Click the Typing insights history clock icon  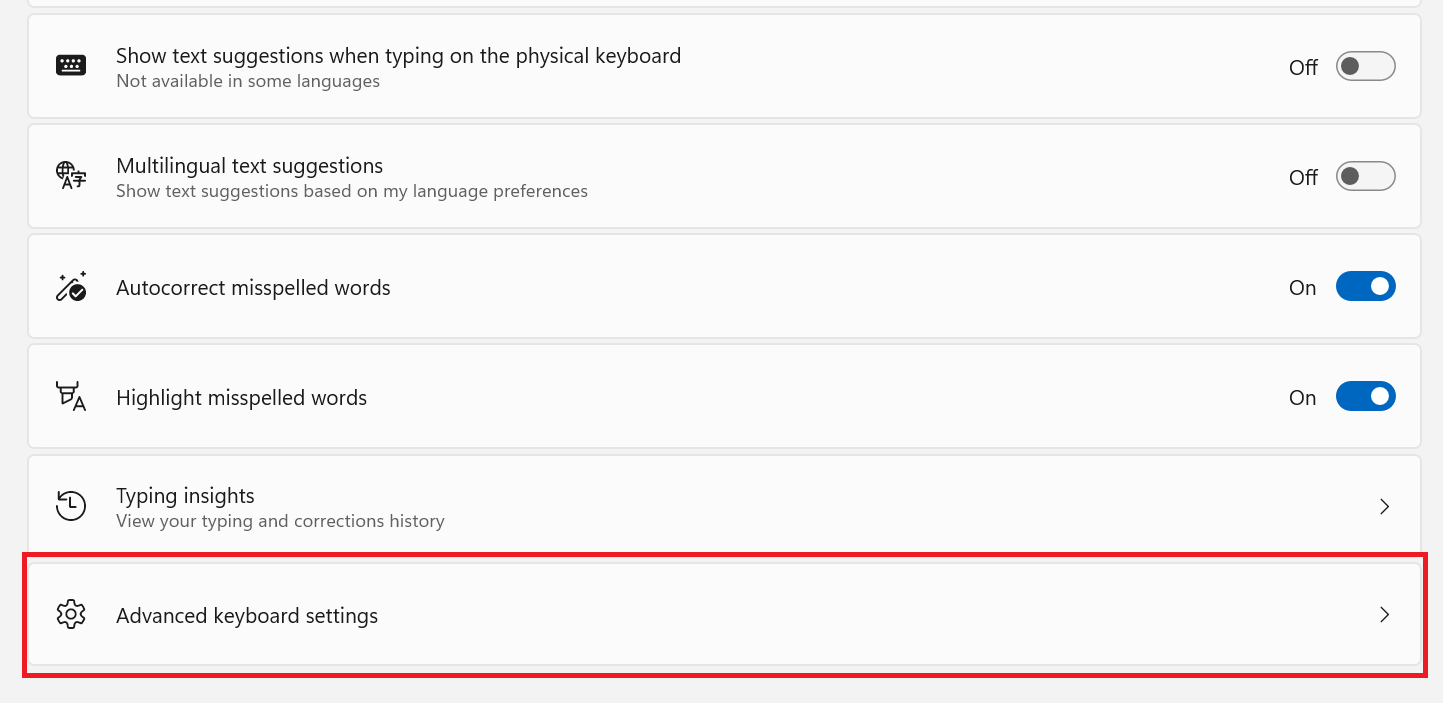71,506
